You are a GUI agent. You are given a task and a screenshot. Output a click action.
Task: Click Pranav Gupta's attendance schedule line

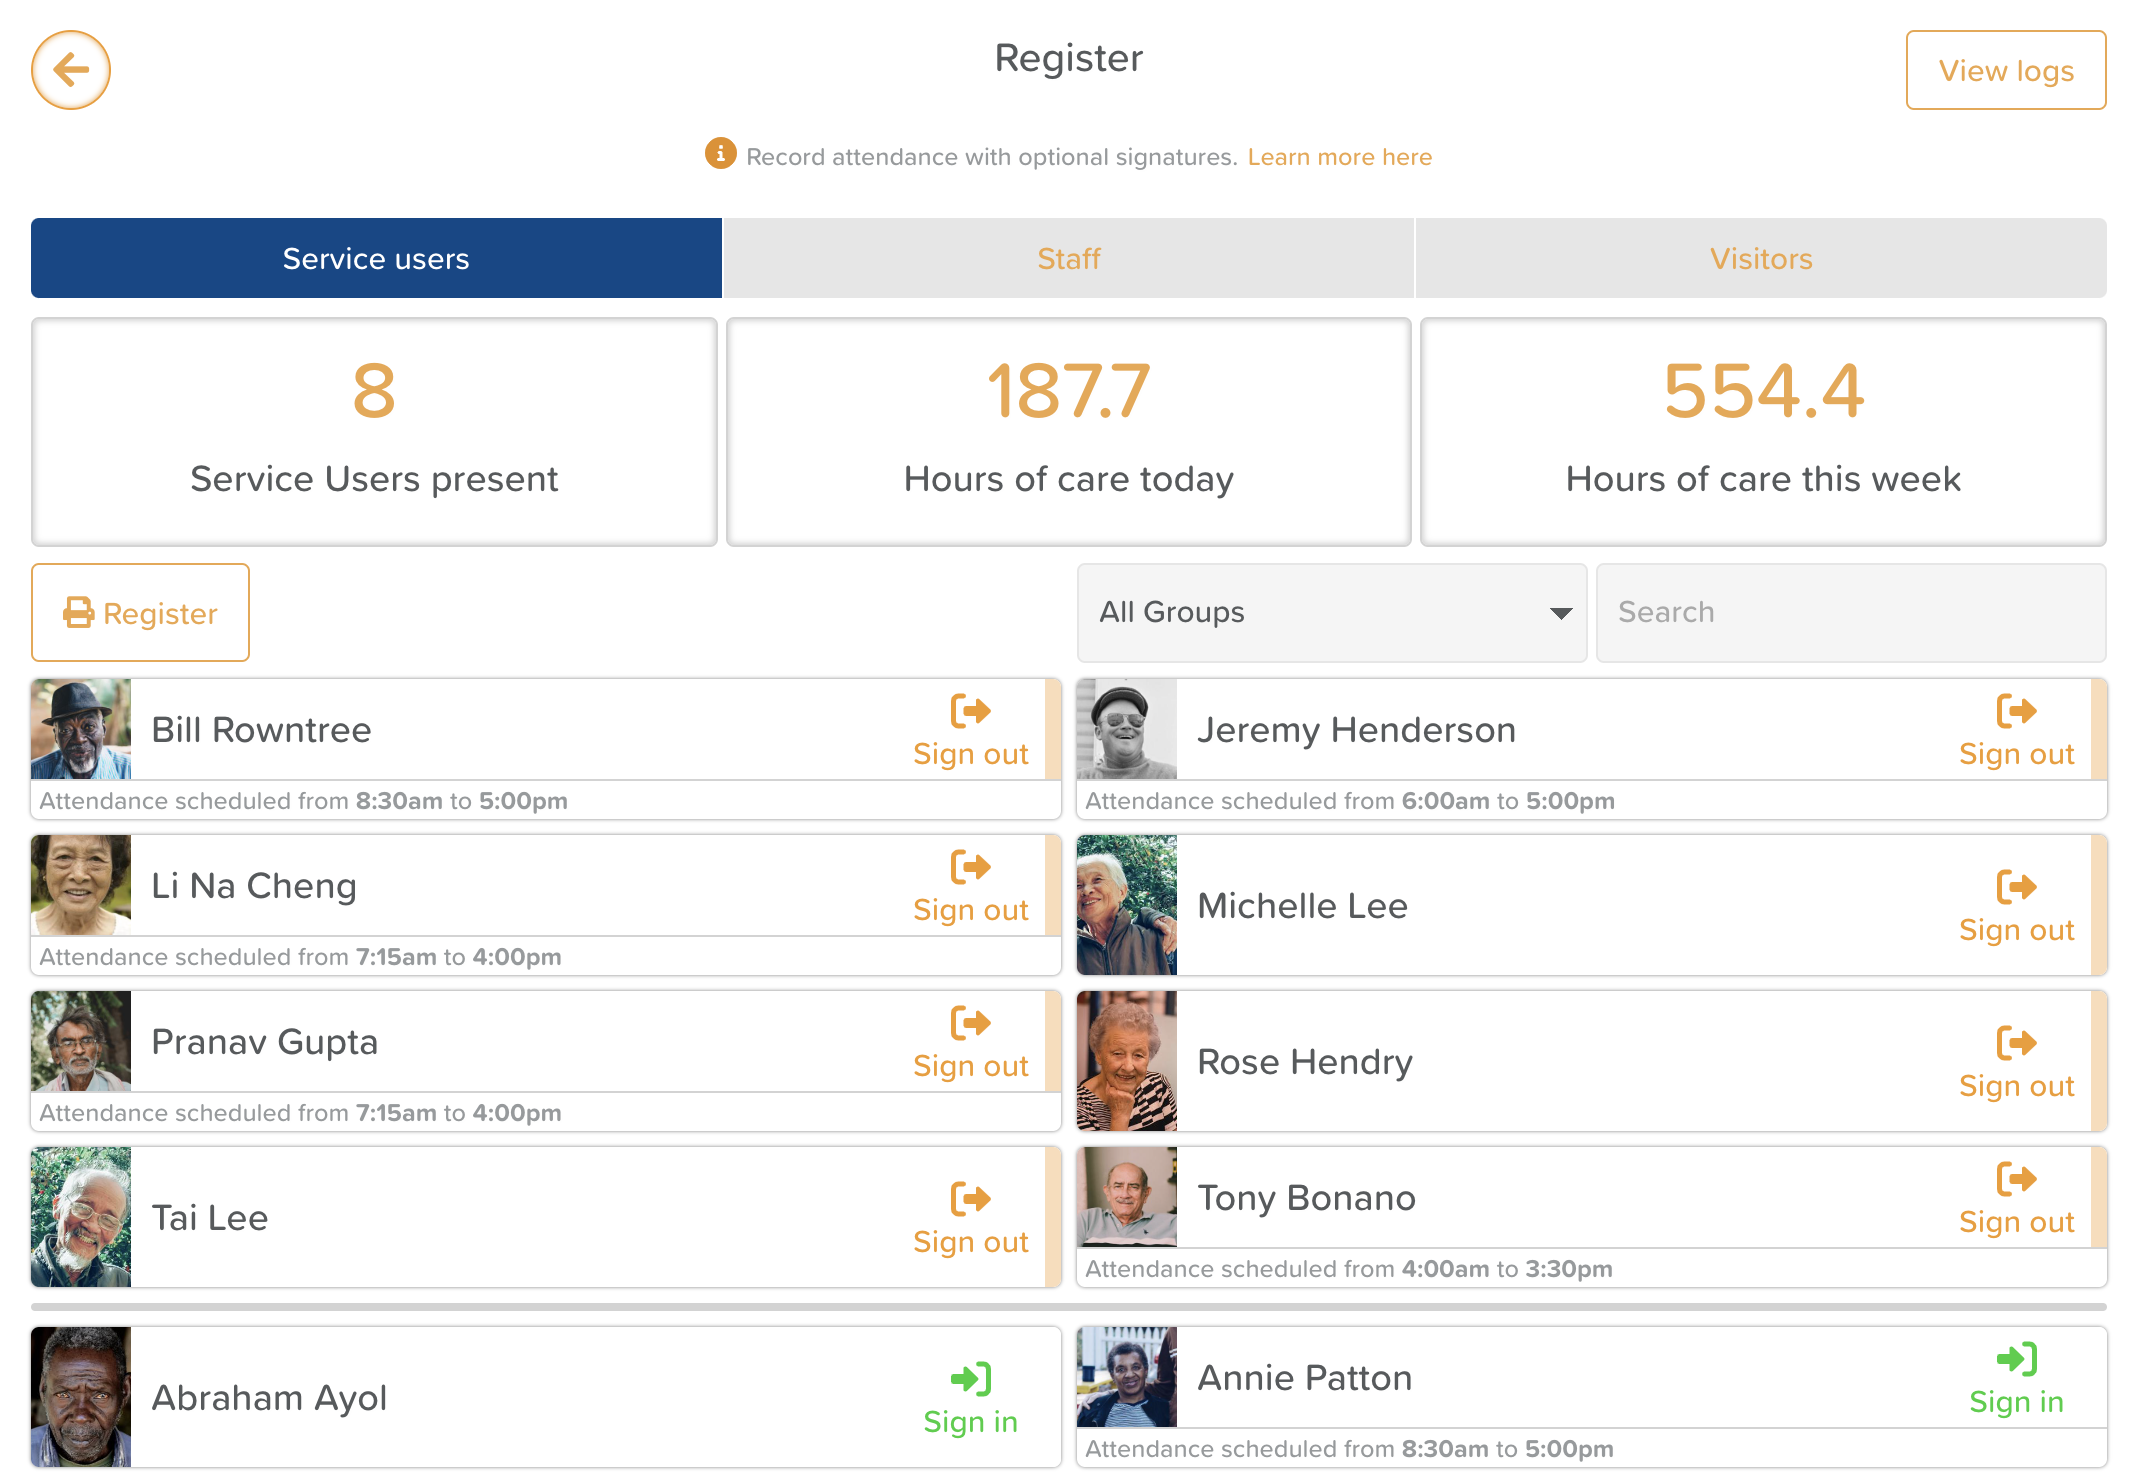coord(300,1113)
